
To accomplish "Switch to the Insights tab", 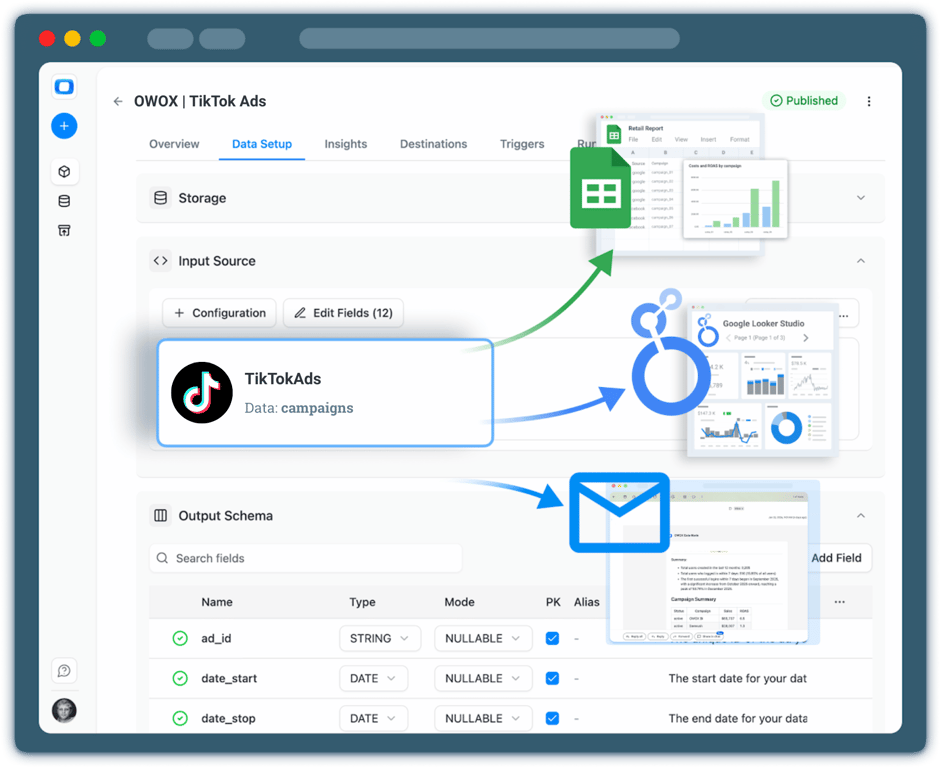I will [346, 144].
